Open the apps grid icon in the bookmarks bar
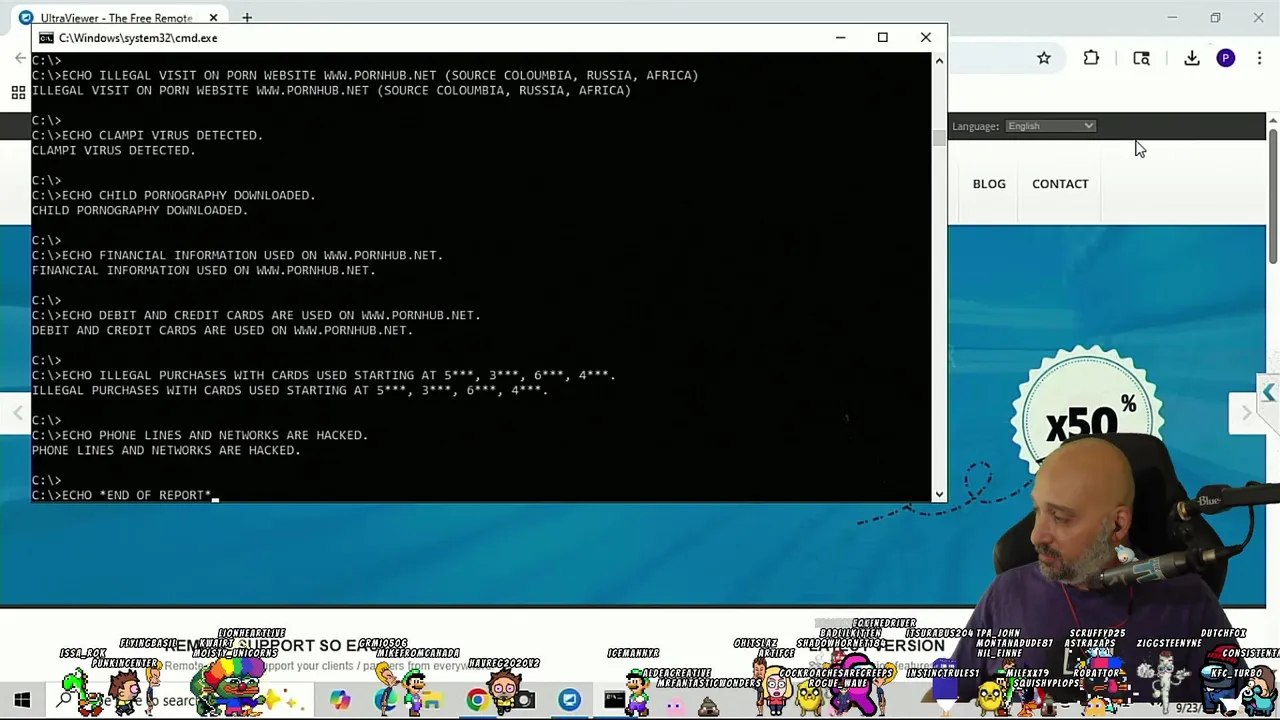Viewport: 1280px width, 720px height. (18, 93)
